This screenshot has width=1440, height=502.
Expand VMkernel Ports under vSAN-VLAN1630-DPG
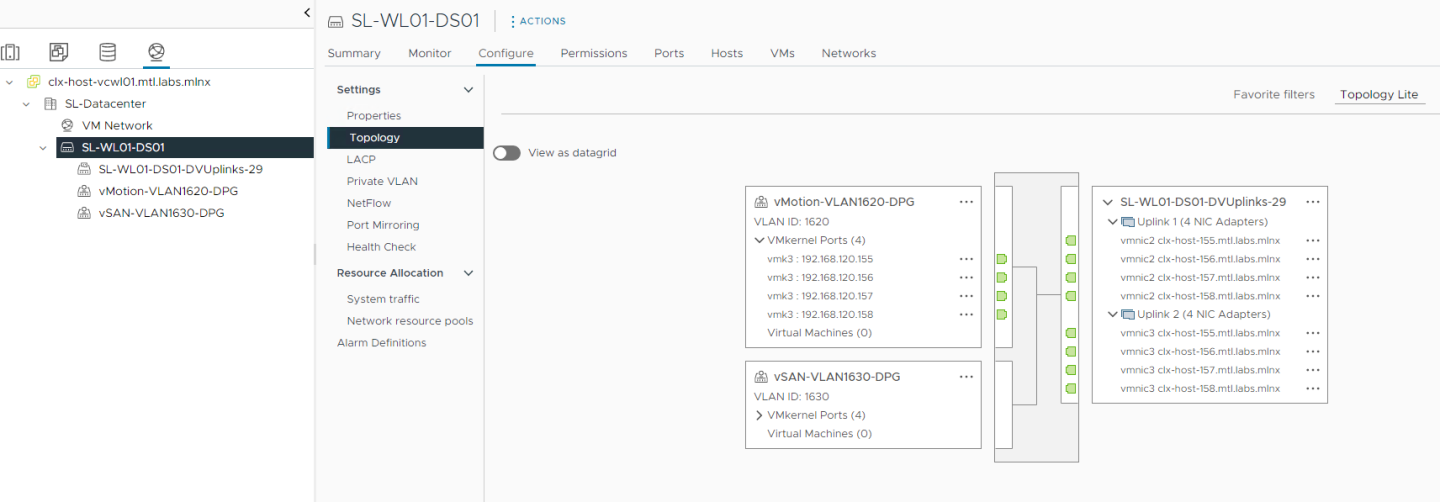pyautogui.click(x=759, y=415)
